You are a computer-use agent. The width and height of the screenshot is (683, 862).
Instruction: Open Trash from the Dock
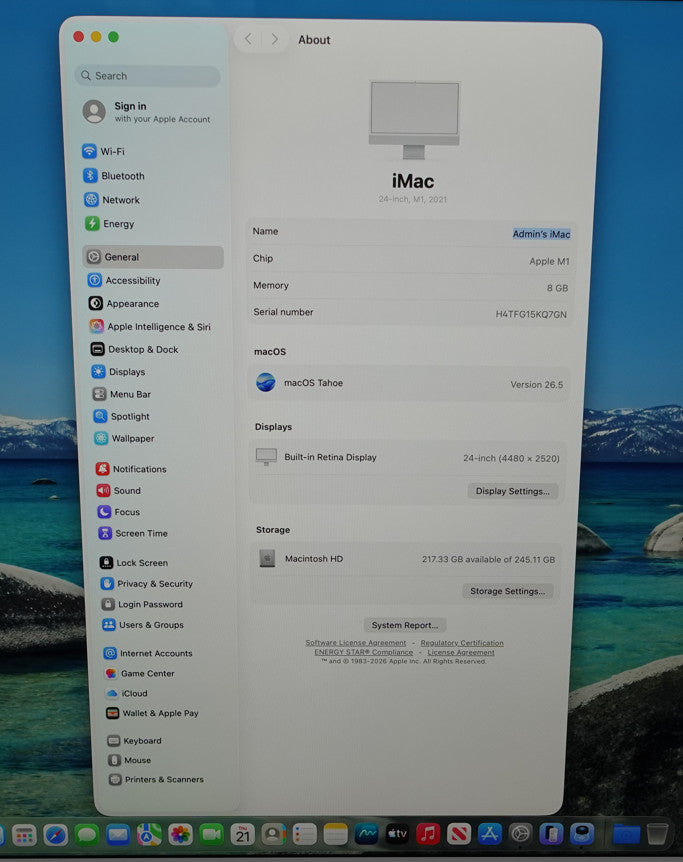[x=657, y=834]
